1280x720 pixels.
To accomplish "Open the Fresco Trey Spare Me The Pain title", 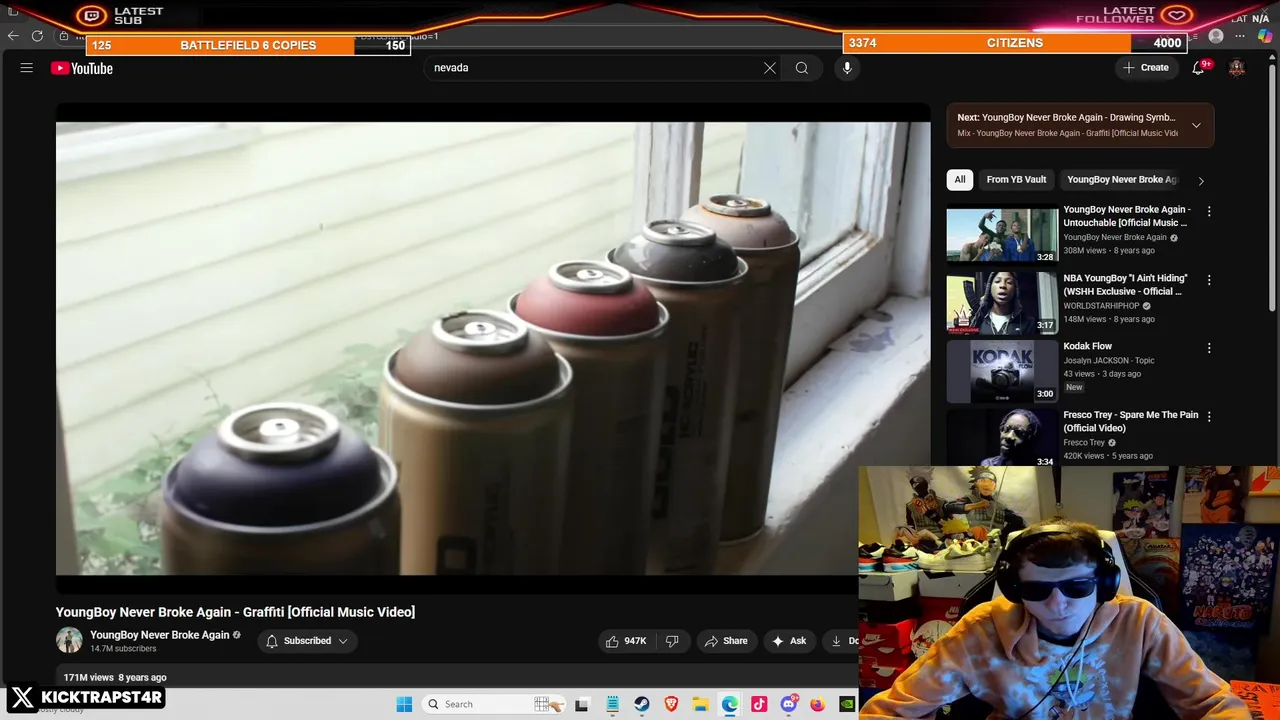I will [1130, 421].
